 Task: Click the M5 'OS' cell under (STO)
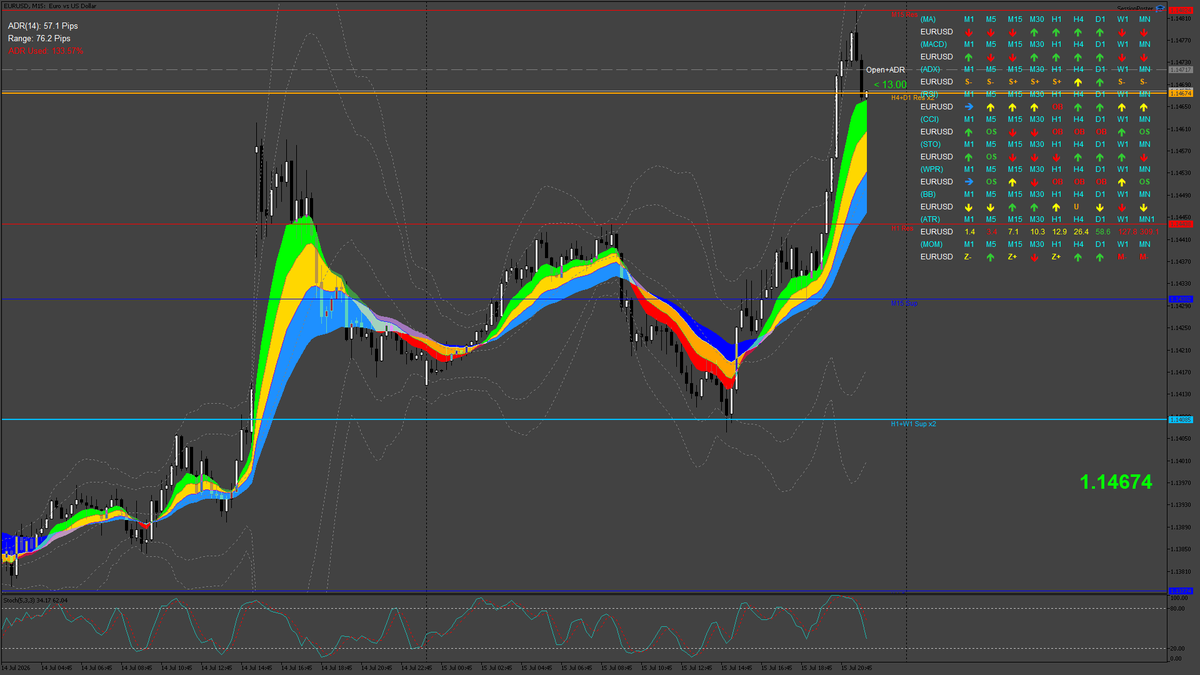click(x=992, y=157)
